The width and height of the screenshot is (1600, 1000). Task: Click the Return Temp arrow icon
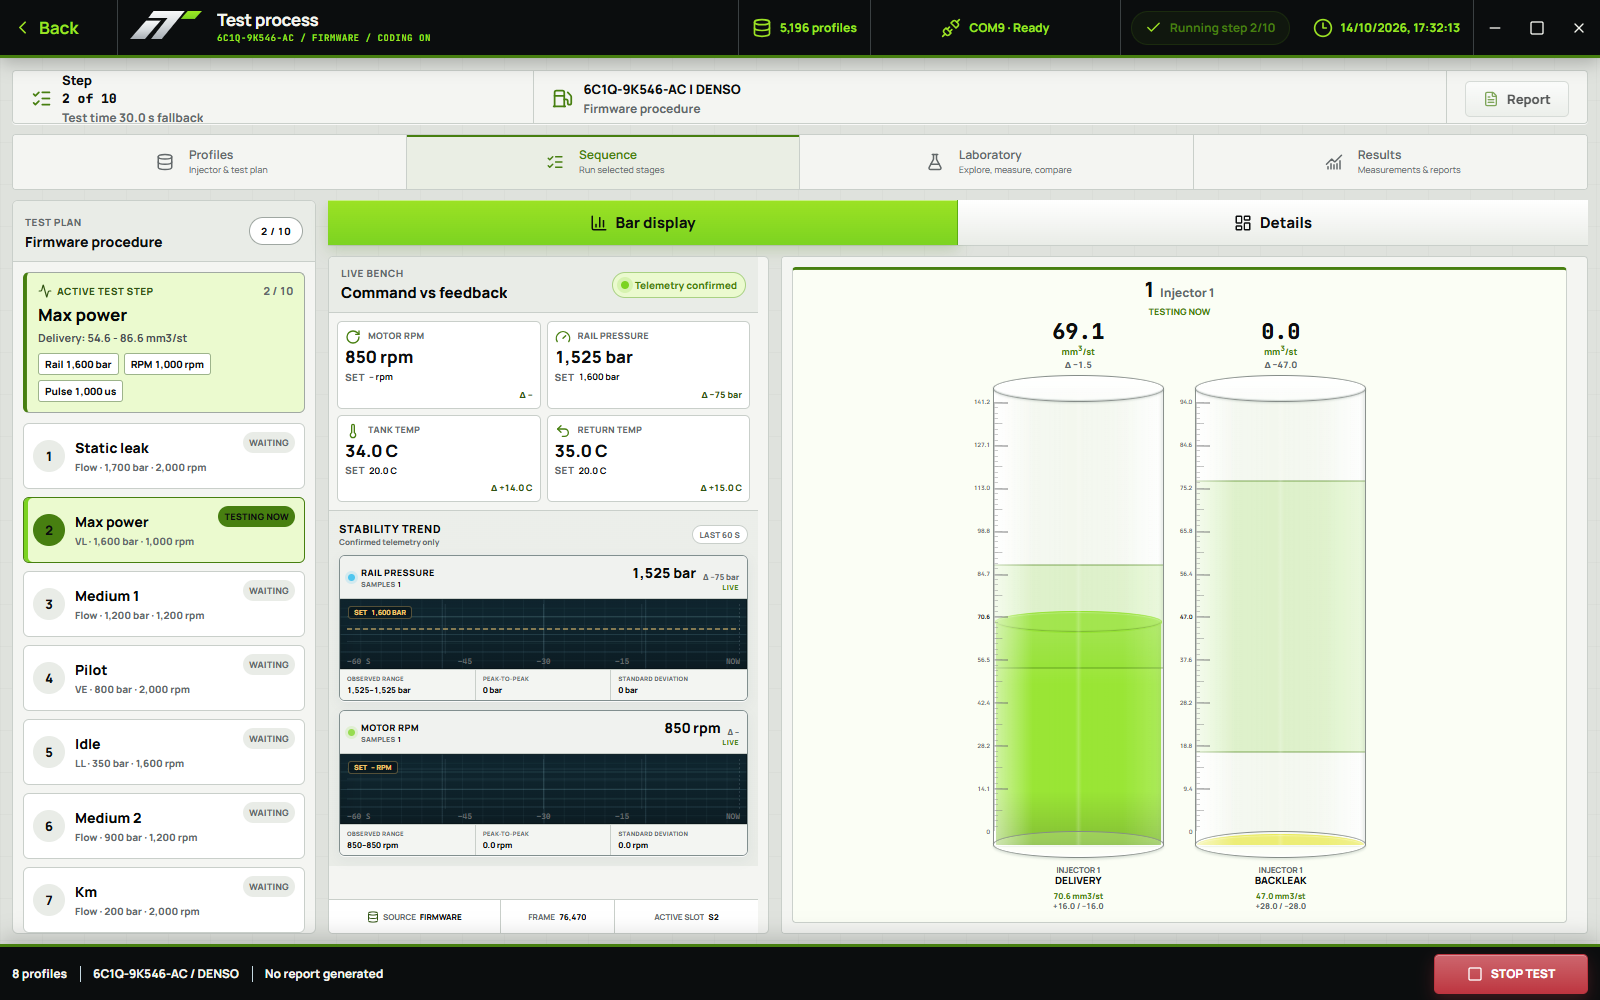(563, 430)
